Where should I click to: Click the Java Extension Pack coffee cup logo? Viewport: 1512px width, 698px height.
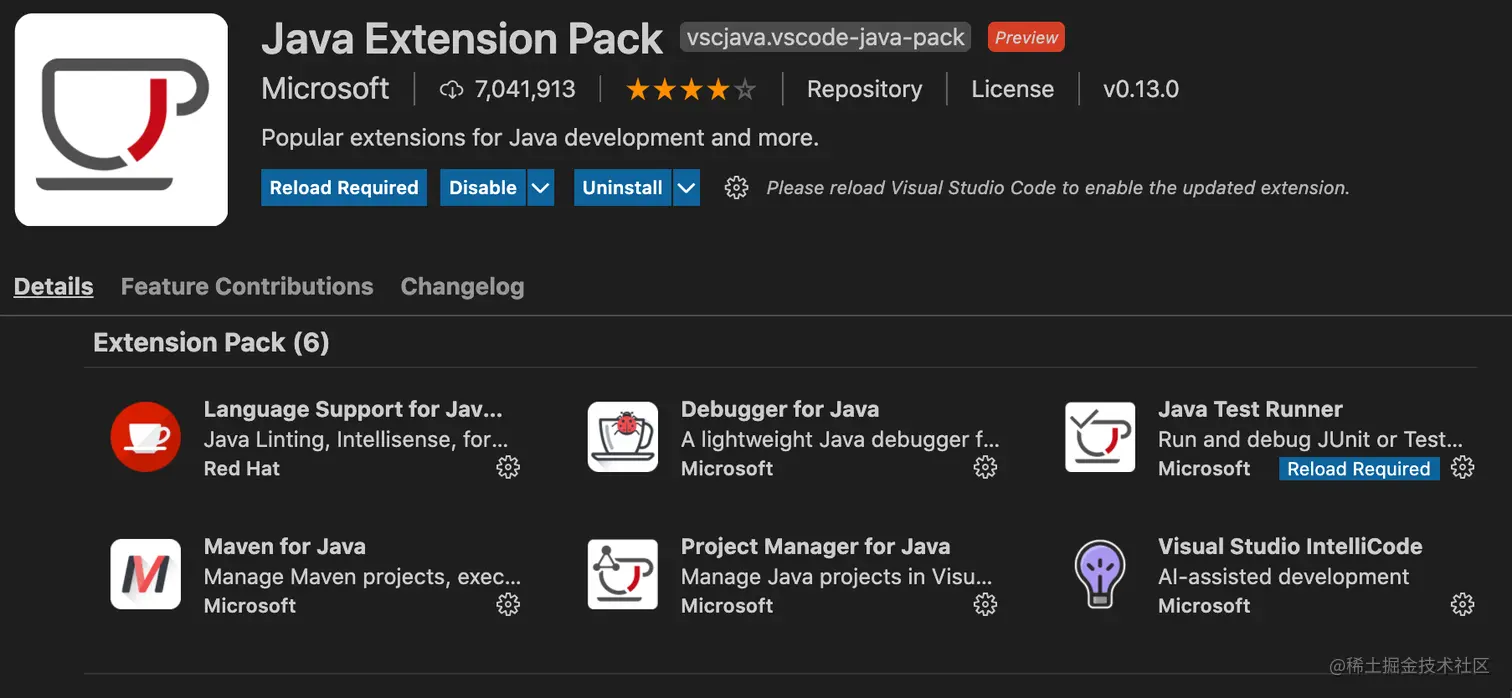(120, 118)
